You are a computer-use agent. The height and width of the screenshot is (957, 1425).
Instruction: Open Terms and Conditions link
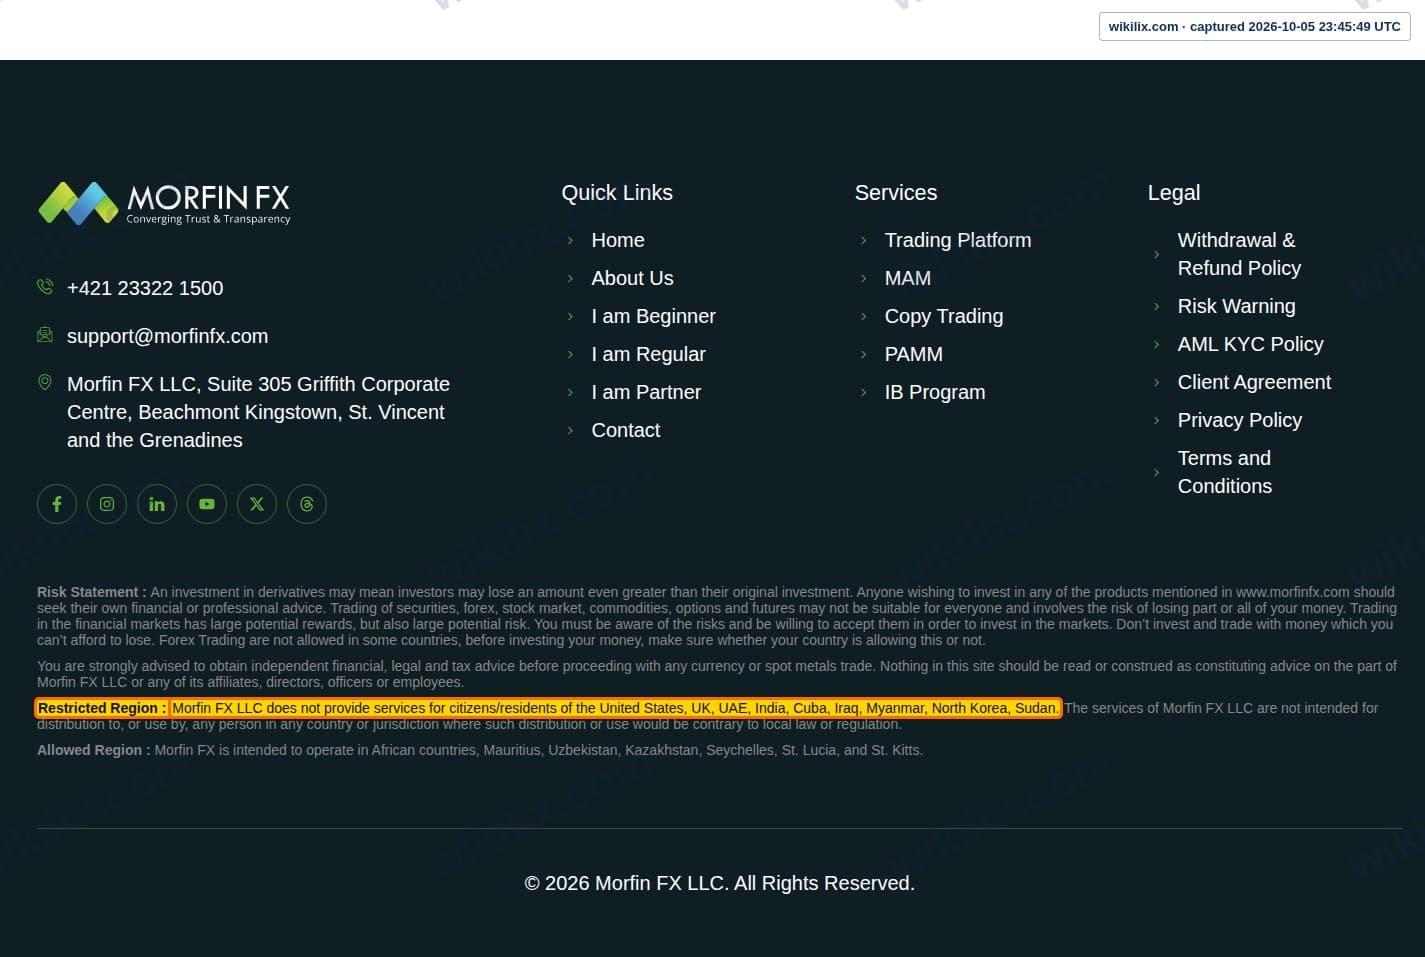[1224, 472]
